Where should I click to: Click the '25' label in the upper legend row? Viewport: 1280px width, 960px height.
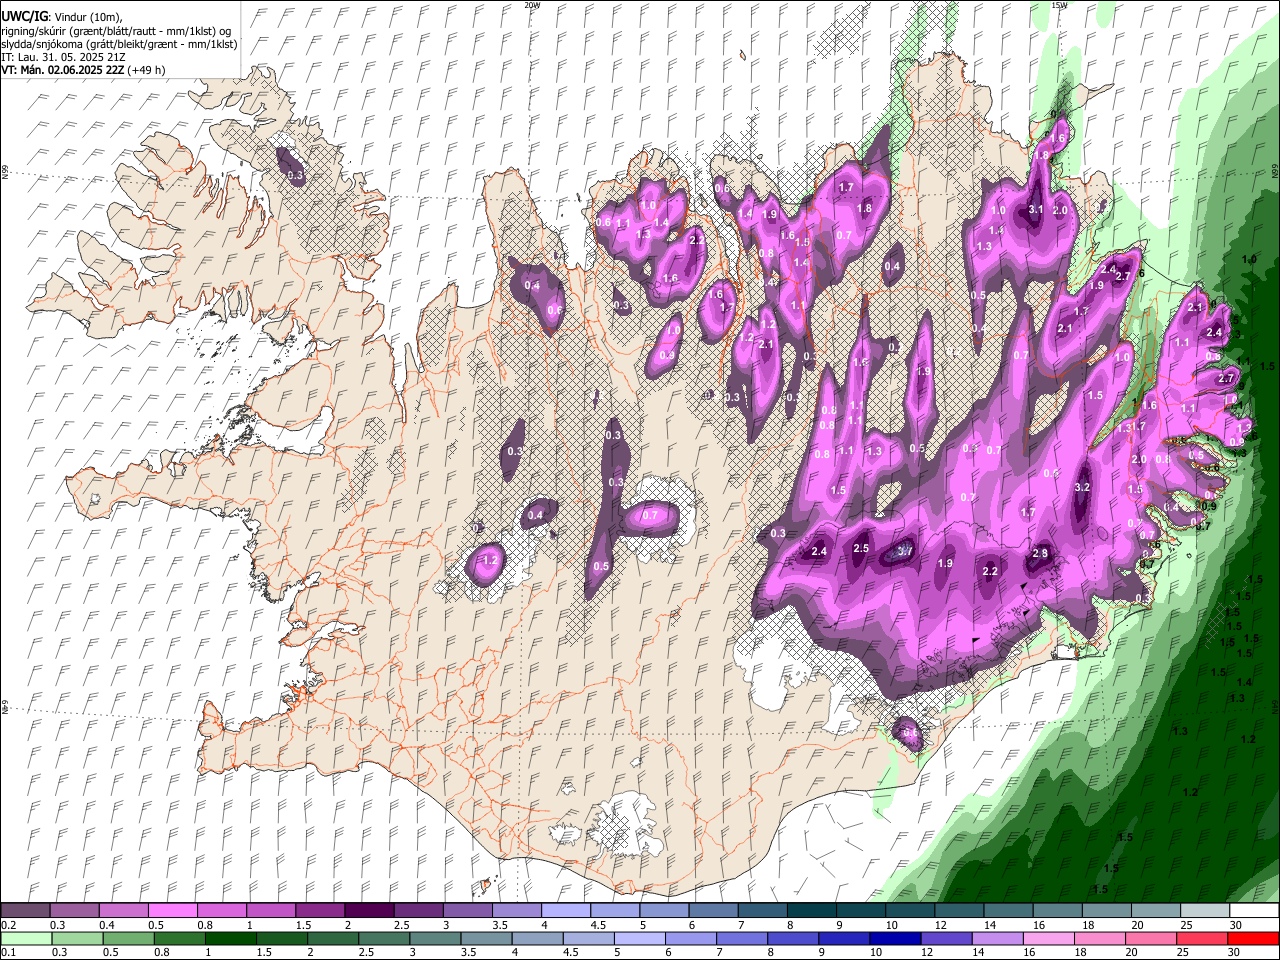1186,925
